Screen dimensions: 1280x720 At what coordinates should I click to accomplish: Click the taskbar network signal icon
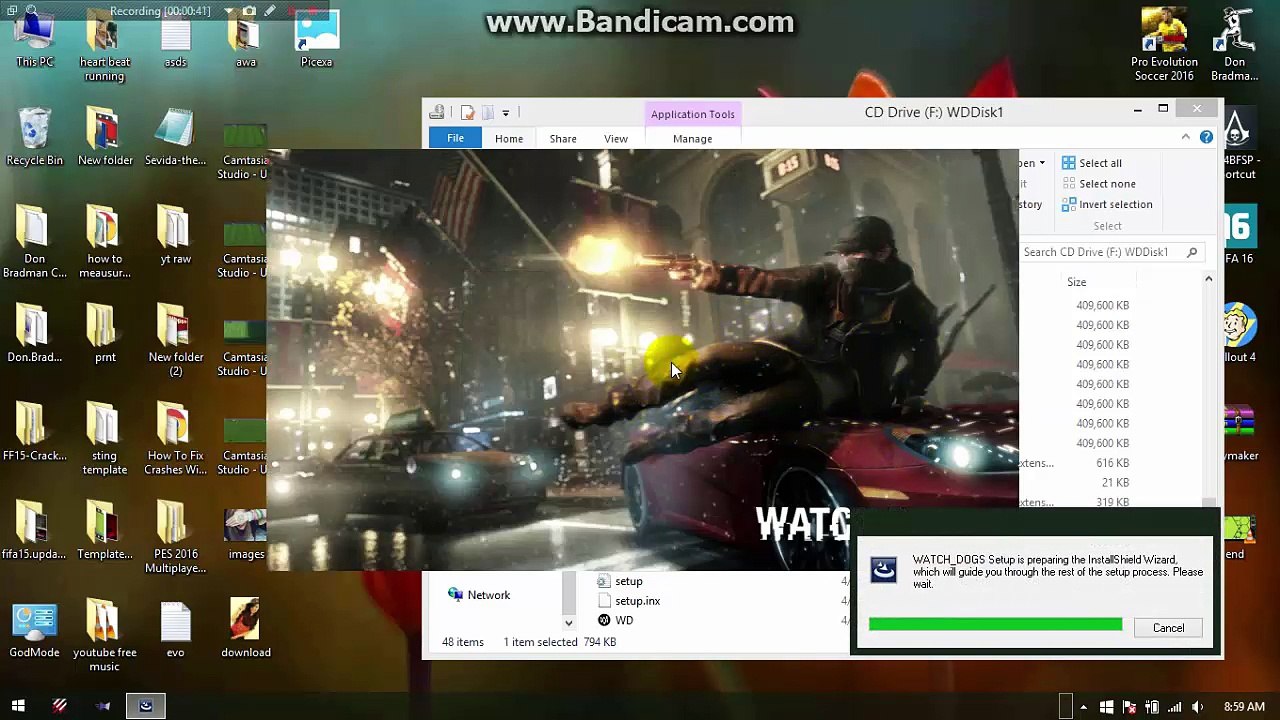(x=1175, y=708)
